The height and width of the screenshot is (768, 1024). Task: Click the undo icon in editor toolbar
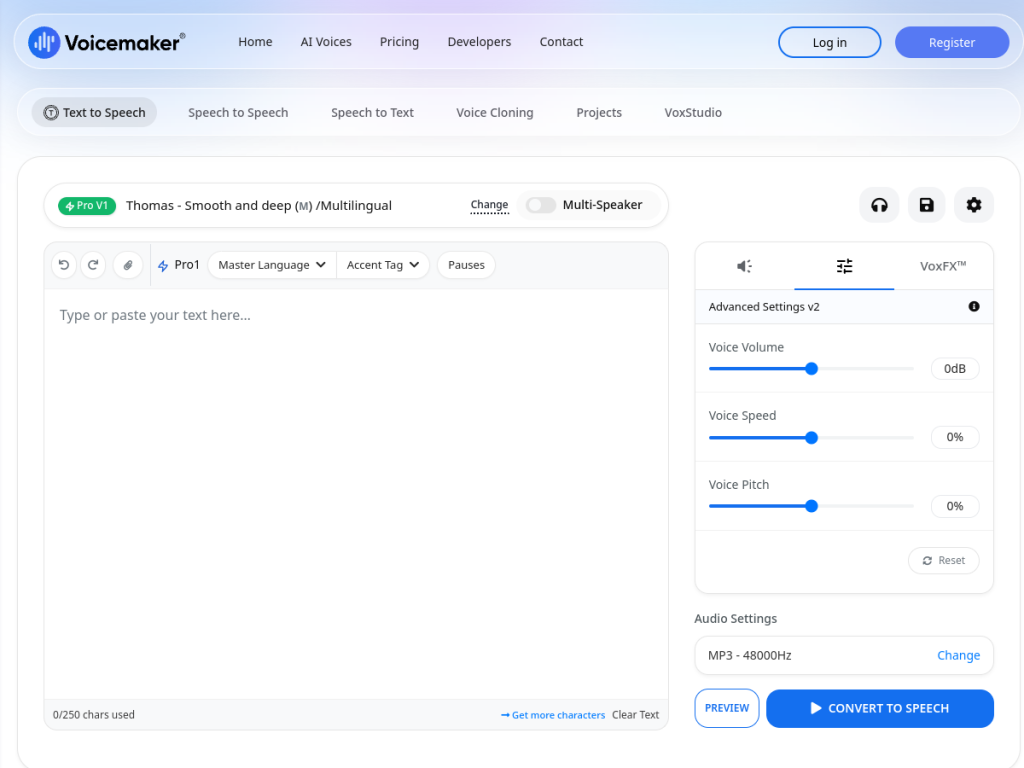click(64, 265)
